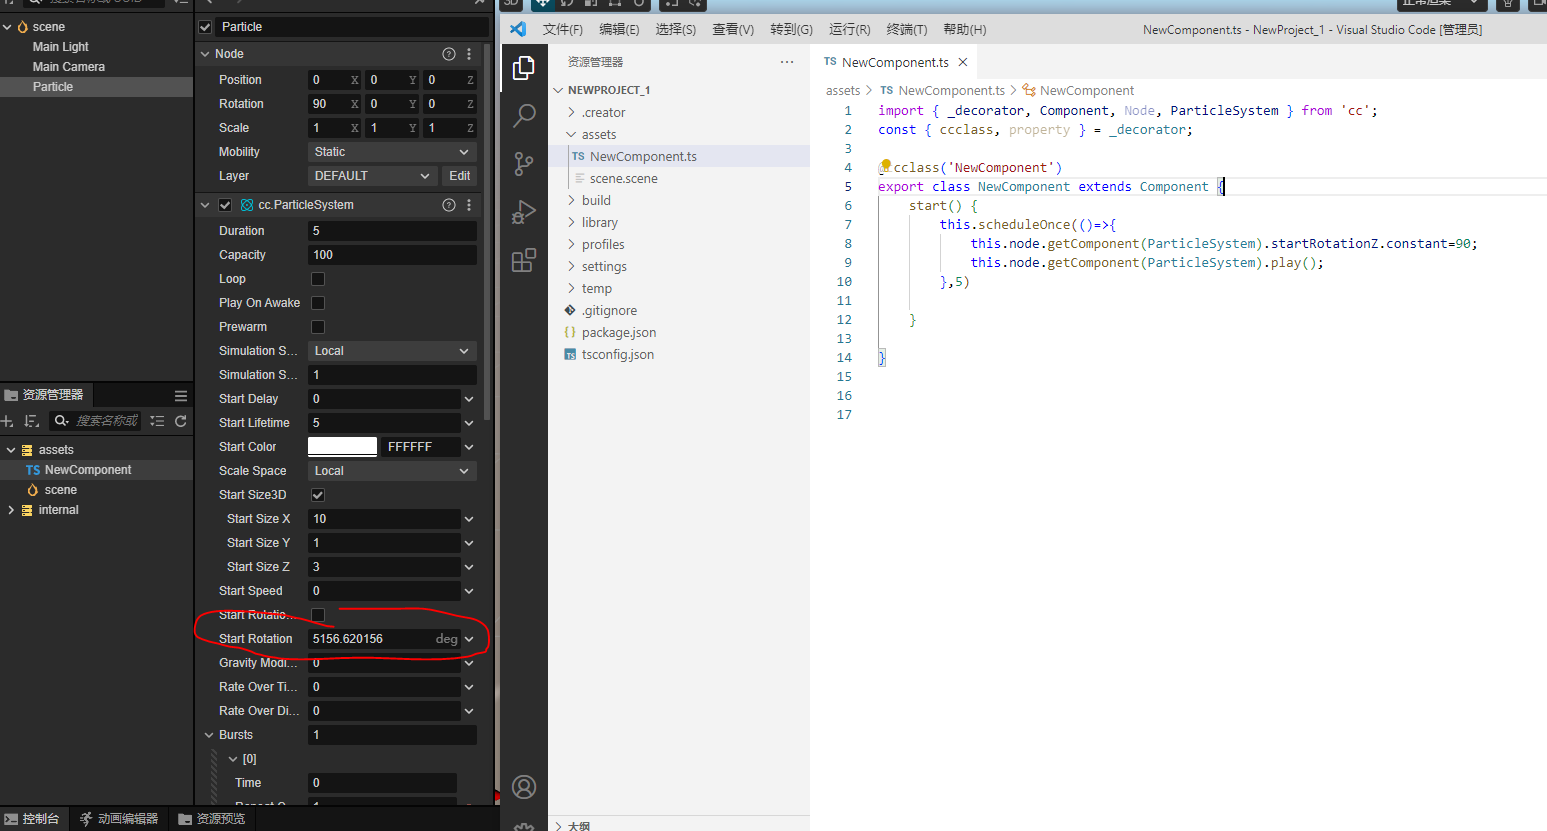Uncheck the Start Size3D checkbox
1547x831 pixels.
coord(318,495)
